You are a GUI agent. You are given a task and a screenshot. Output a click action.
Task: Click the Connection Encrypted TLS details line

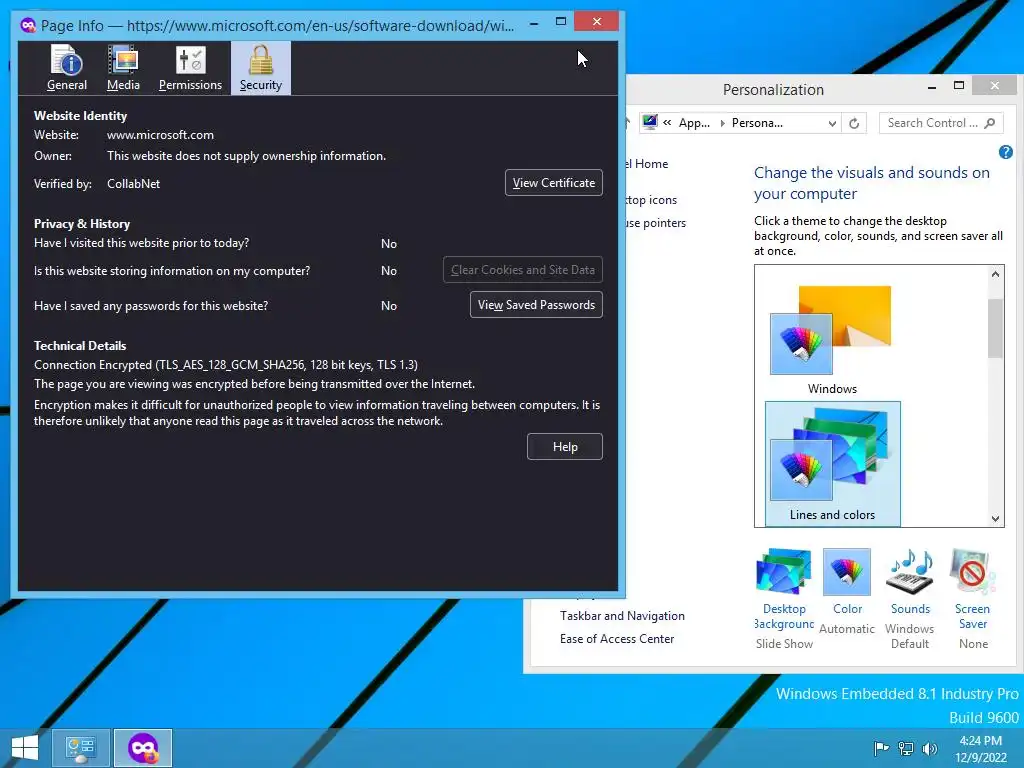point(225,365)
